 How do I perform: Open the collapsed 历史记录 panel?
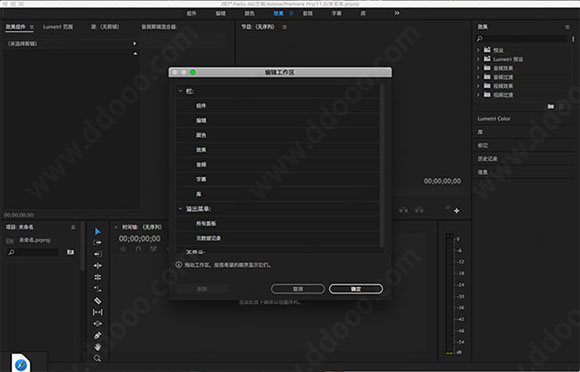[487, 159]
